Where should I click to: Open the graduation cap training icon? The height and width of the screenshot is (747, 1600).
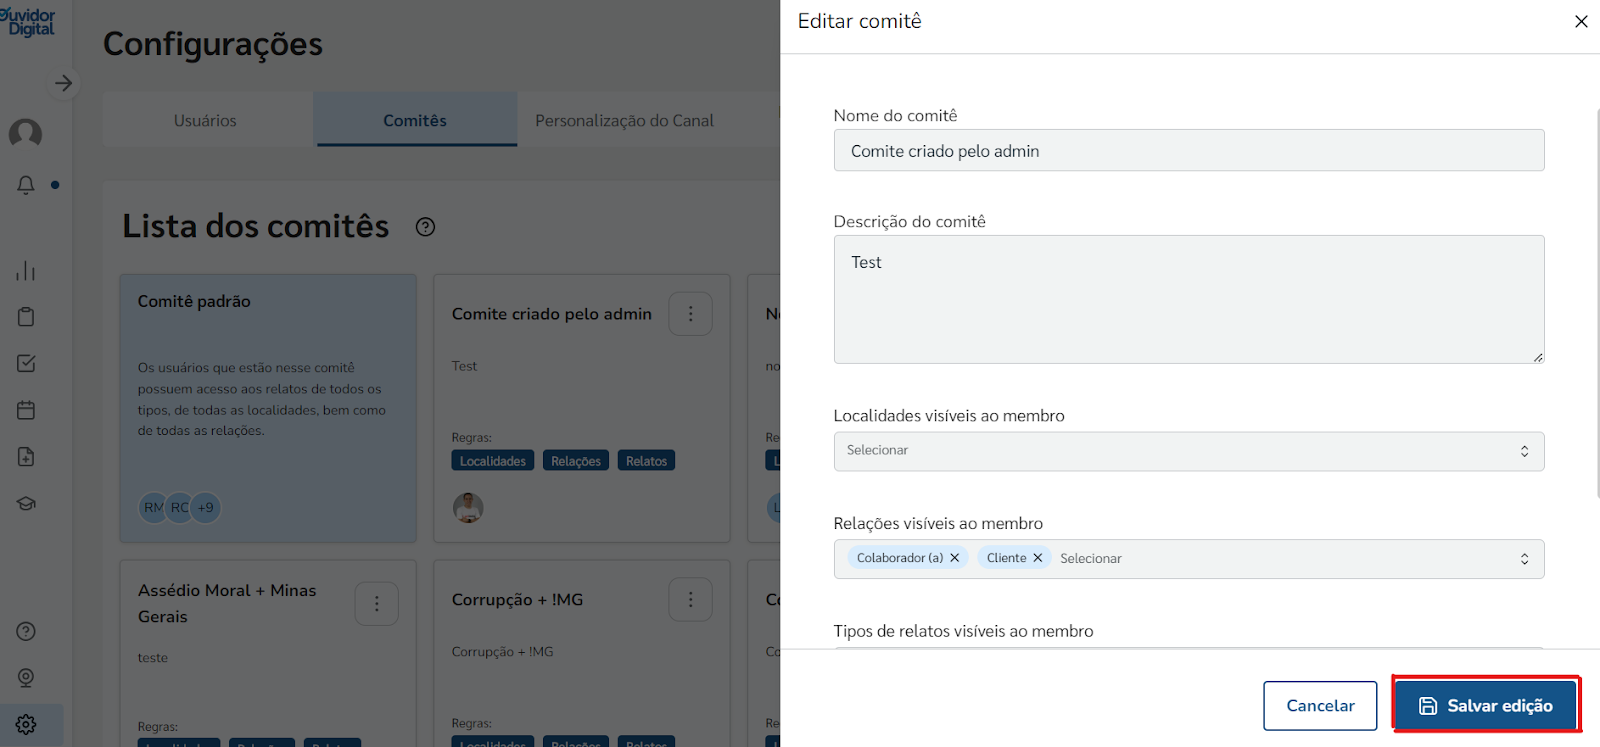click(26, 503)
